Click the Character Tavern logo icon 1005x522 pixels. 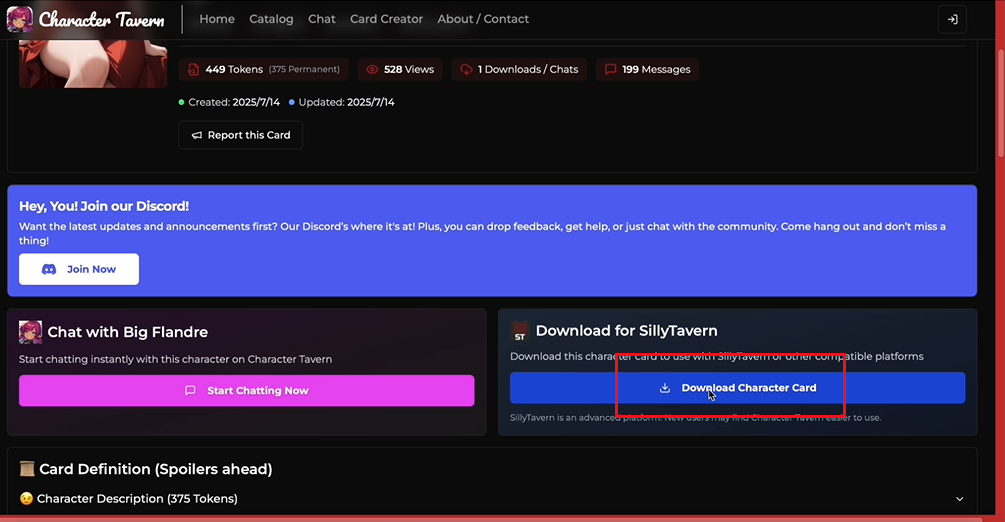(21, 19)
